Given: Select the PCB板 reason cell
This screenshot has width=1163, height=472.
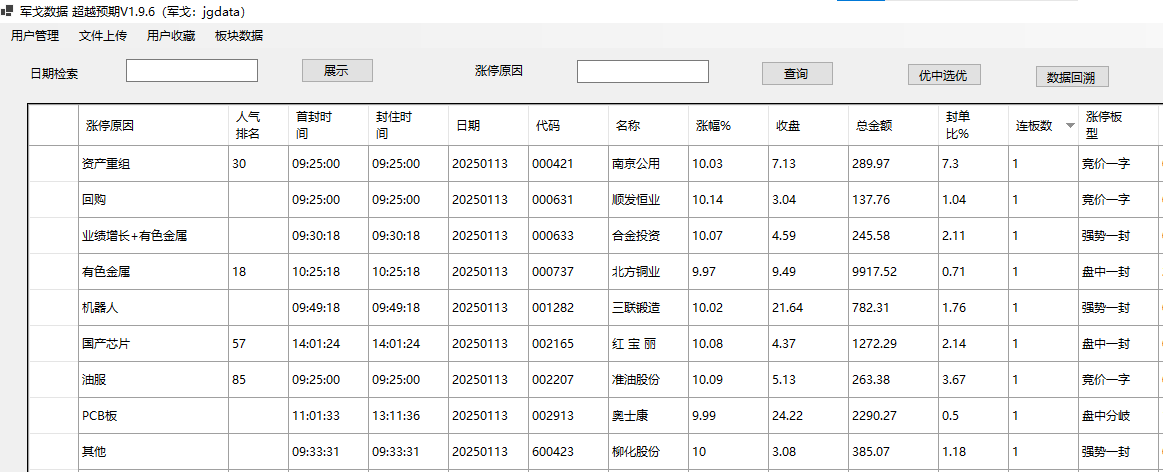Looking at the screenshot, I should [x=154, y=416].
